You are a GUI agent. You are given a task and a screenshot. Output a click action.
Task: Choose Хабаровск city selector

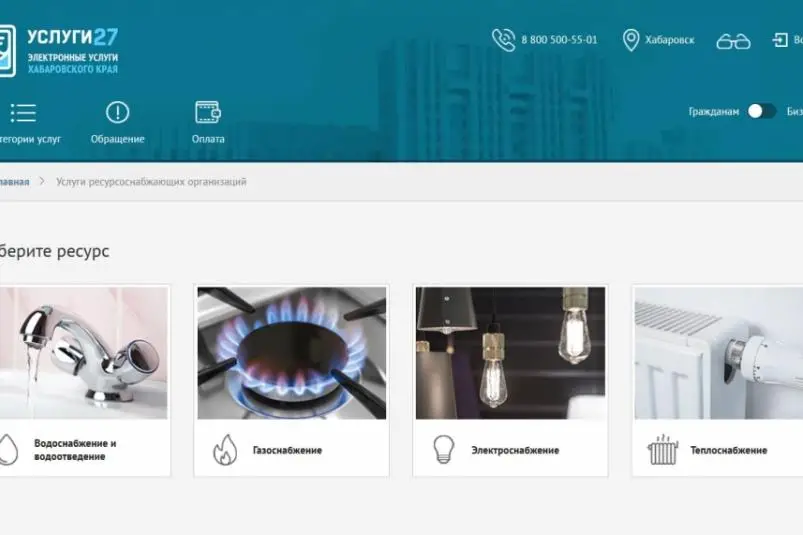pos(670,40)
